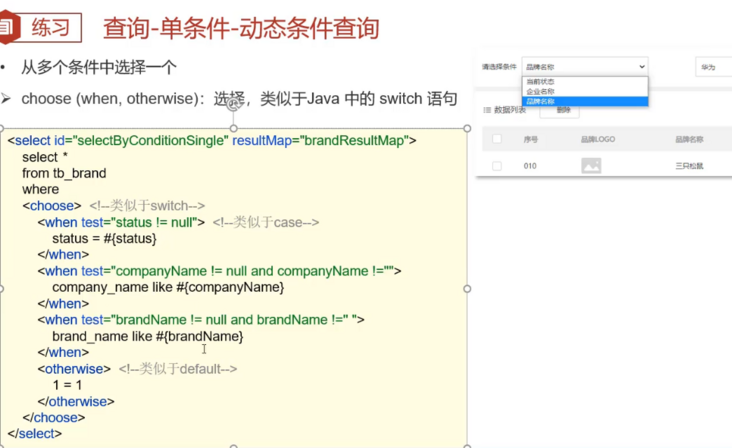Click the top-middle sizing handle of code box
732x448 pixels.
pyautogui.click(x=233, y=128)
